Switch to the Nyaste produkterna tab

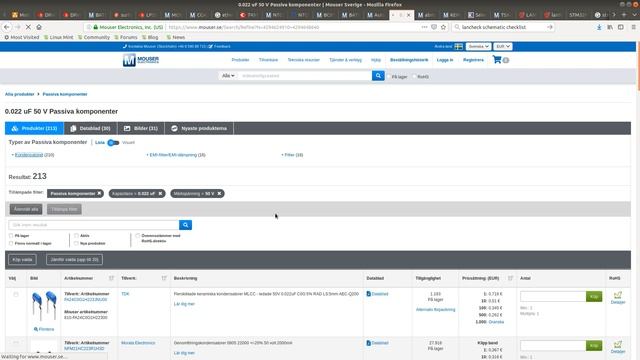pos(199,128)
